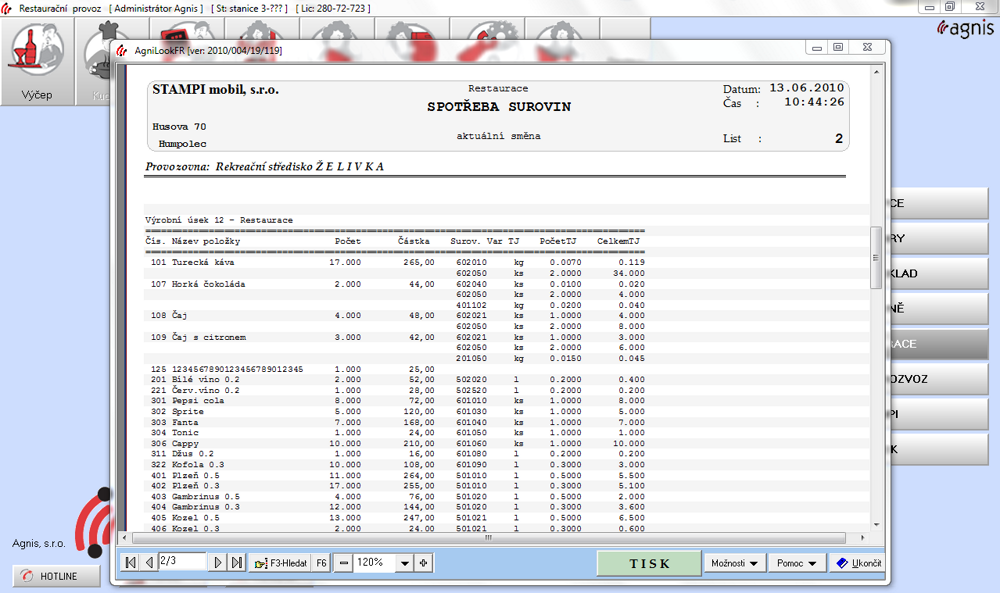Click horizontal scrollbar right arrow
The image size is (1000, 593).
pos(862,538)
